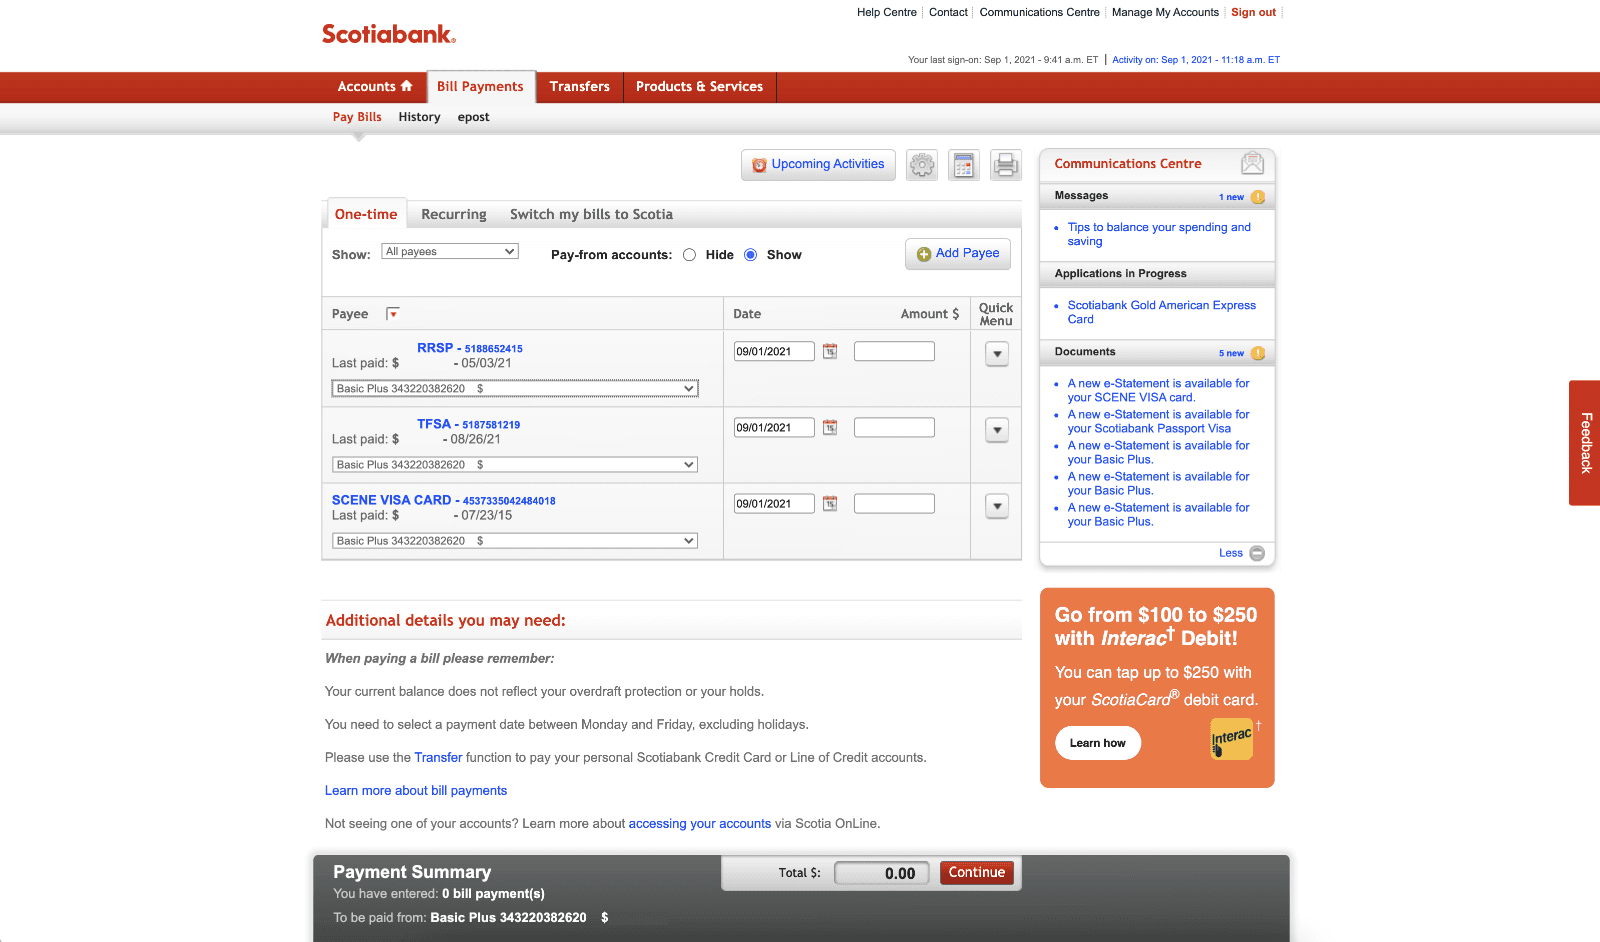1600x942 pixels.
Task: Open calendar picker for SCENE VISA CARD date
Action: click(830, 504)
